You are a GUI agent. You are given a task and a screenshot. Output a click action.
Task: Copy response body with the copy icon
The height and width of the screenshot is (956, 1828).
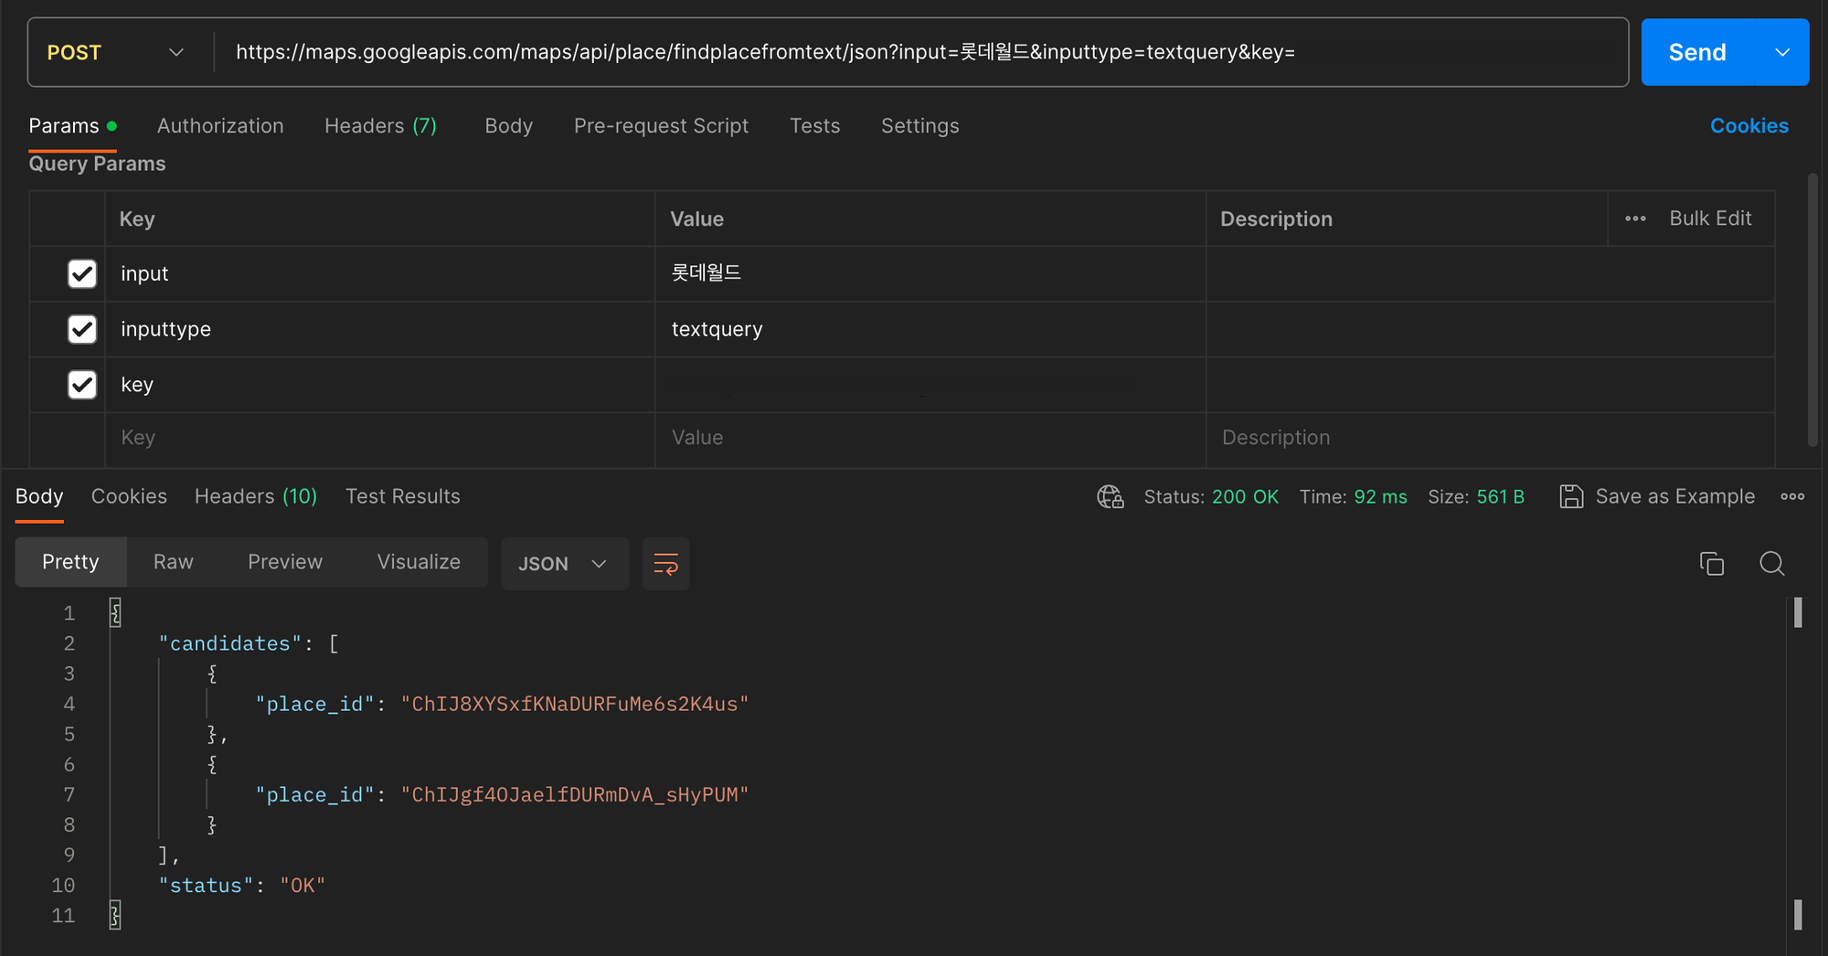click(x=1712, y=564)
